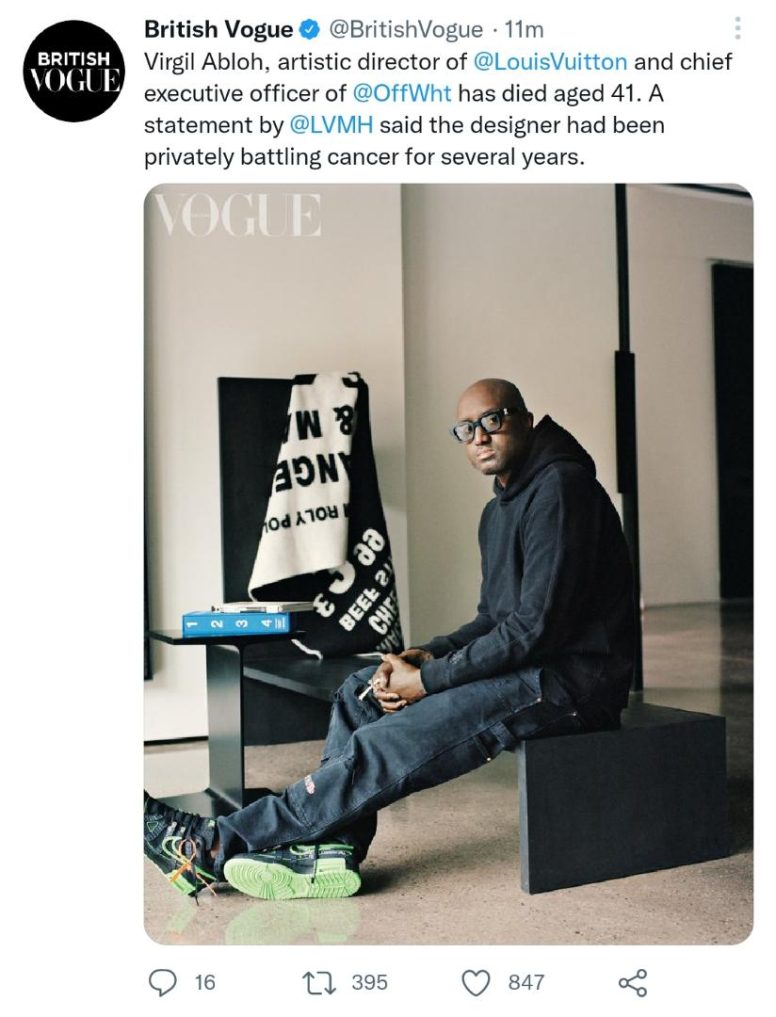The width and height of the screenshot is (776, 1017).
Task: Click the green sneaker in the photo
Action: tap(292, 869)
